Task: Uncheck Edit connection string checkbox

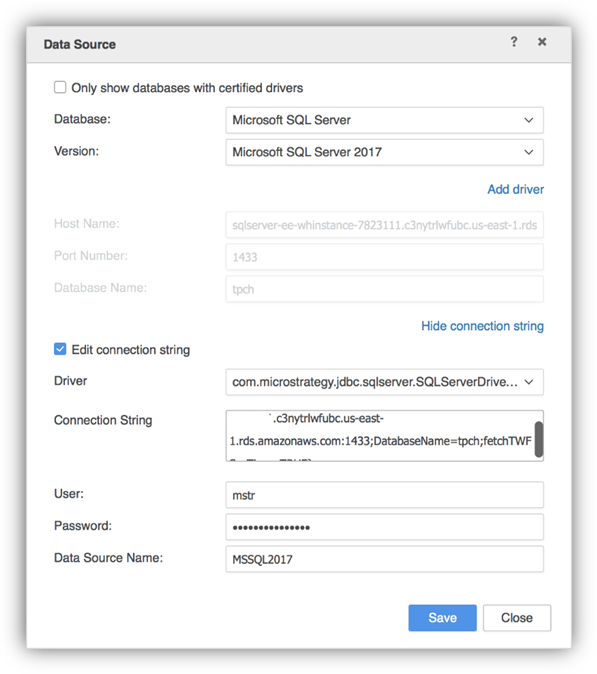Action: tap(60, 349)
